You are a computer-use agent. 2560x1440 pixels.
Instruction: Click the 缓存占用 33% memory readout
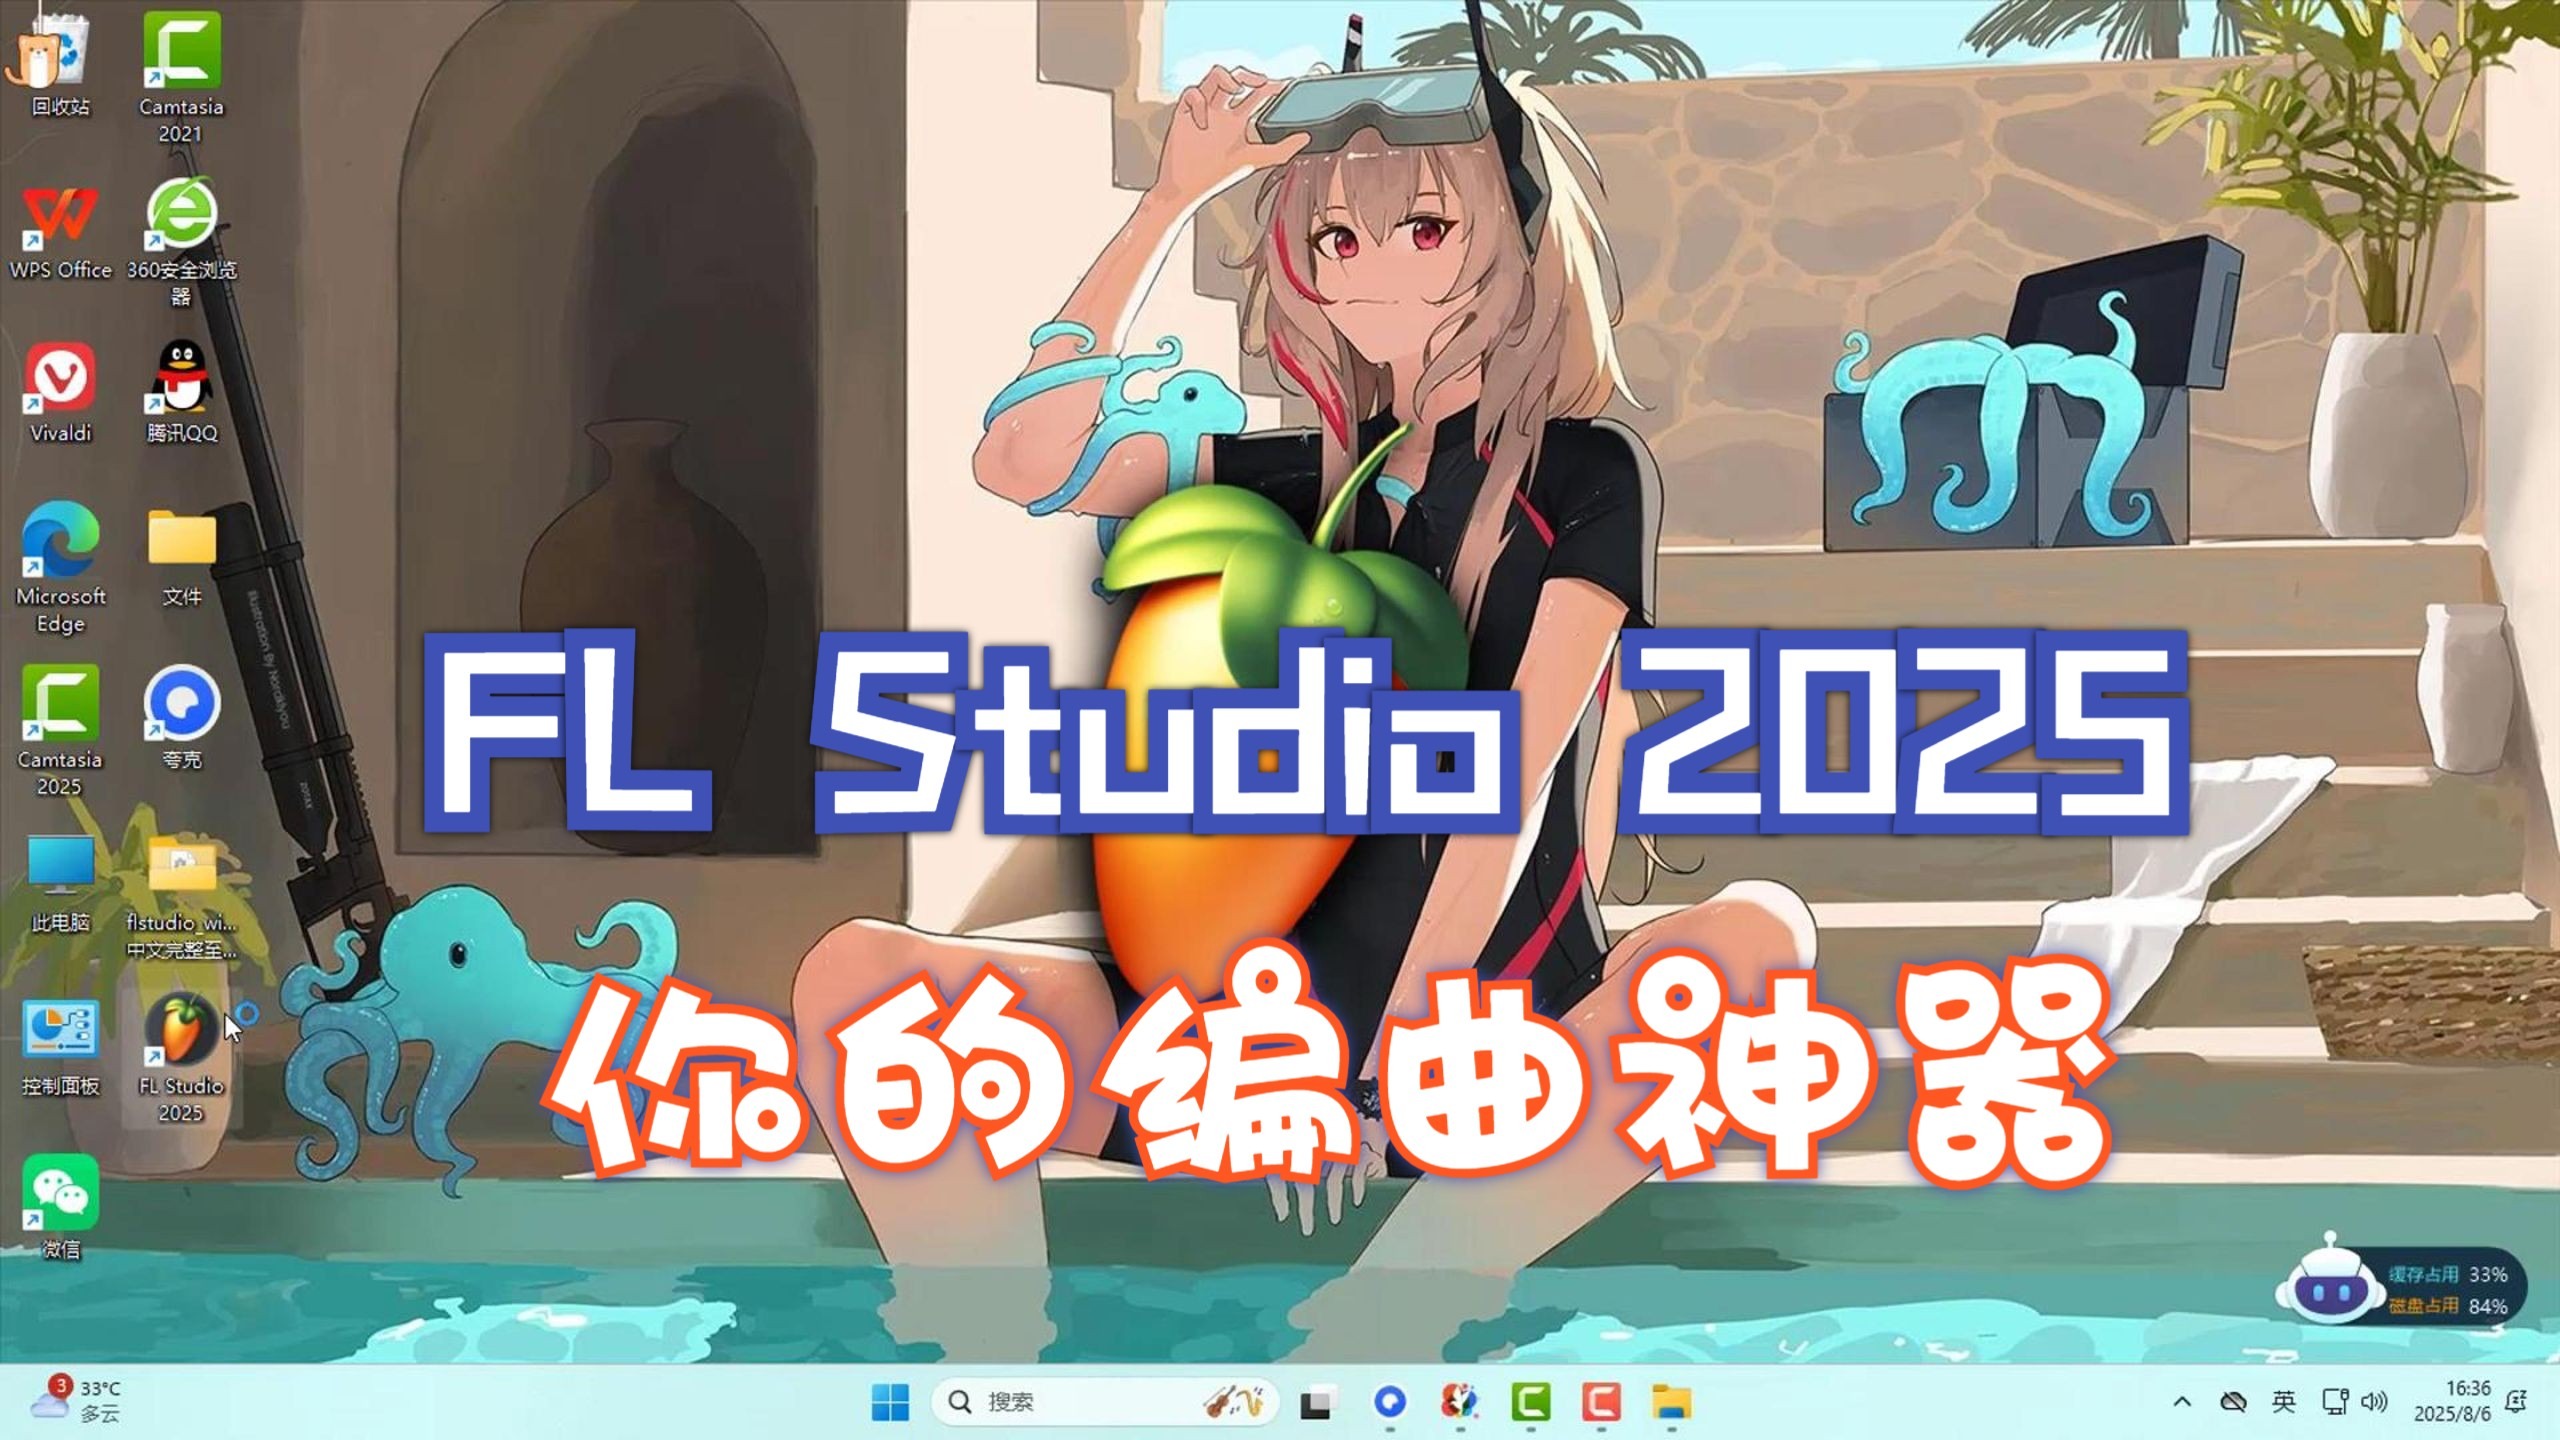click(x=2449, y=1274)
